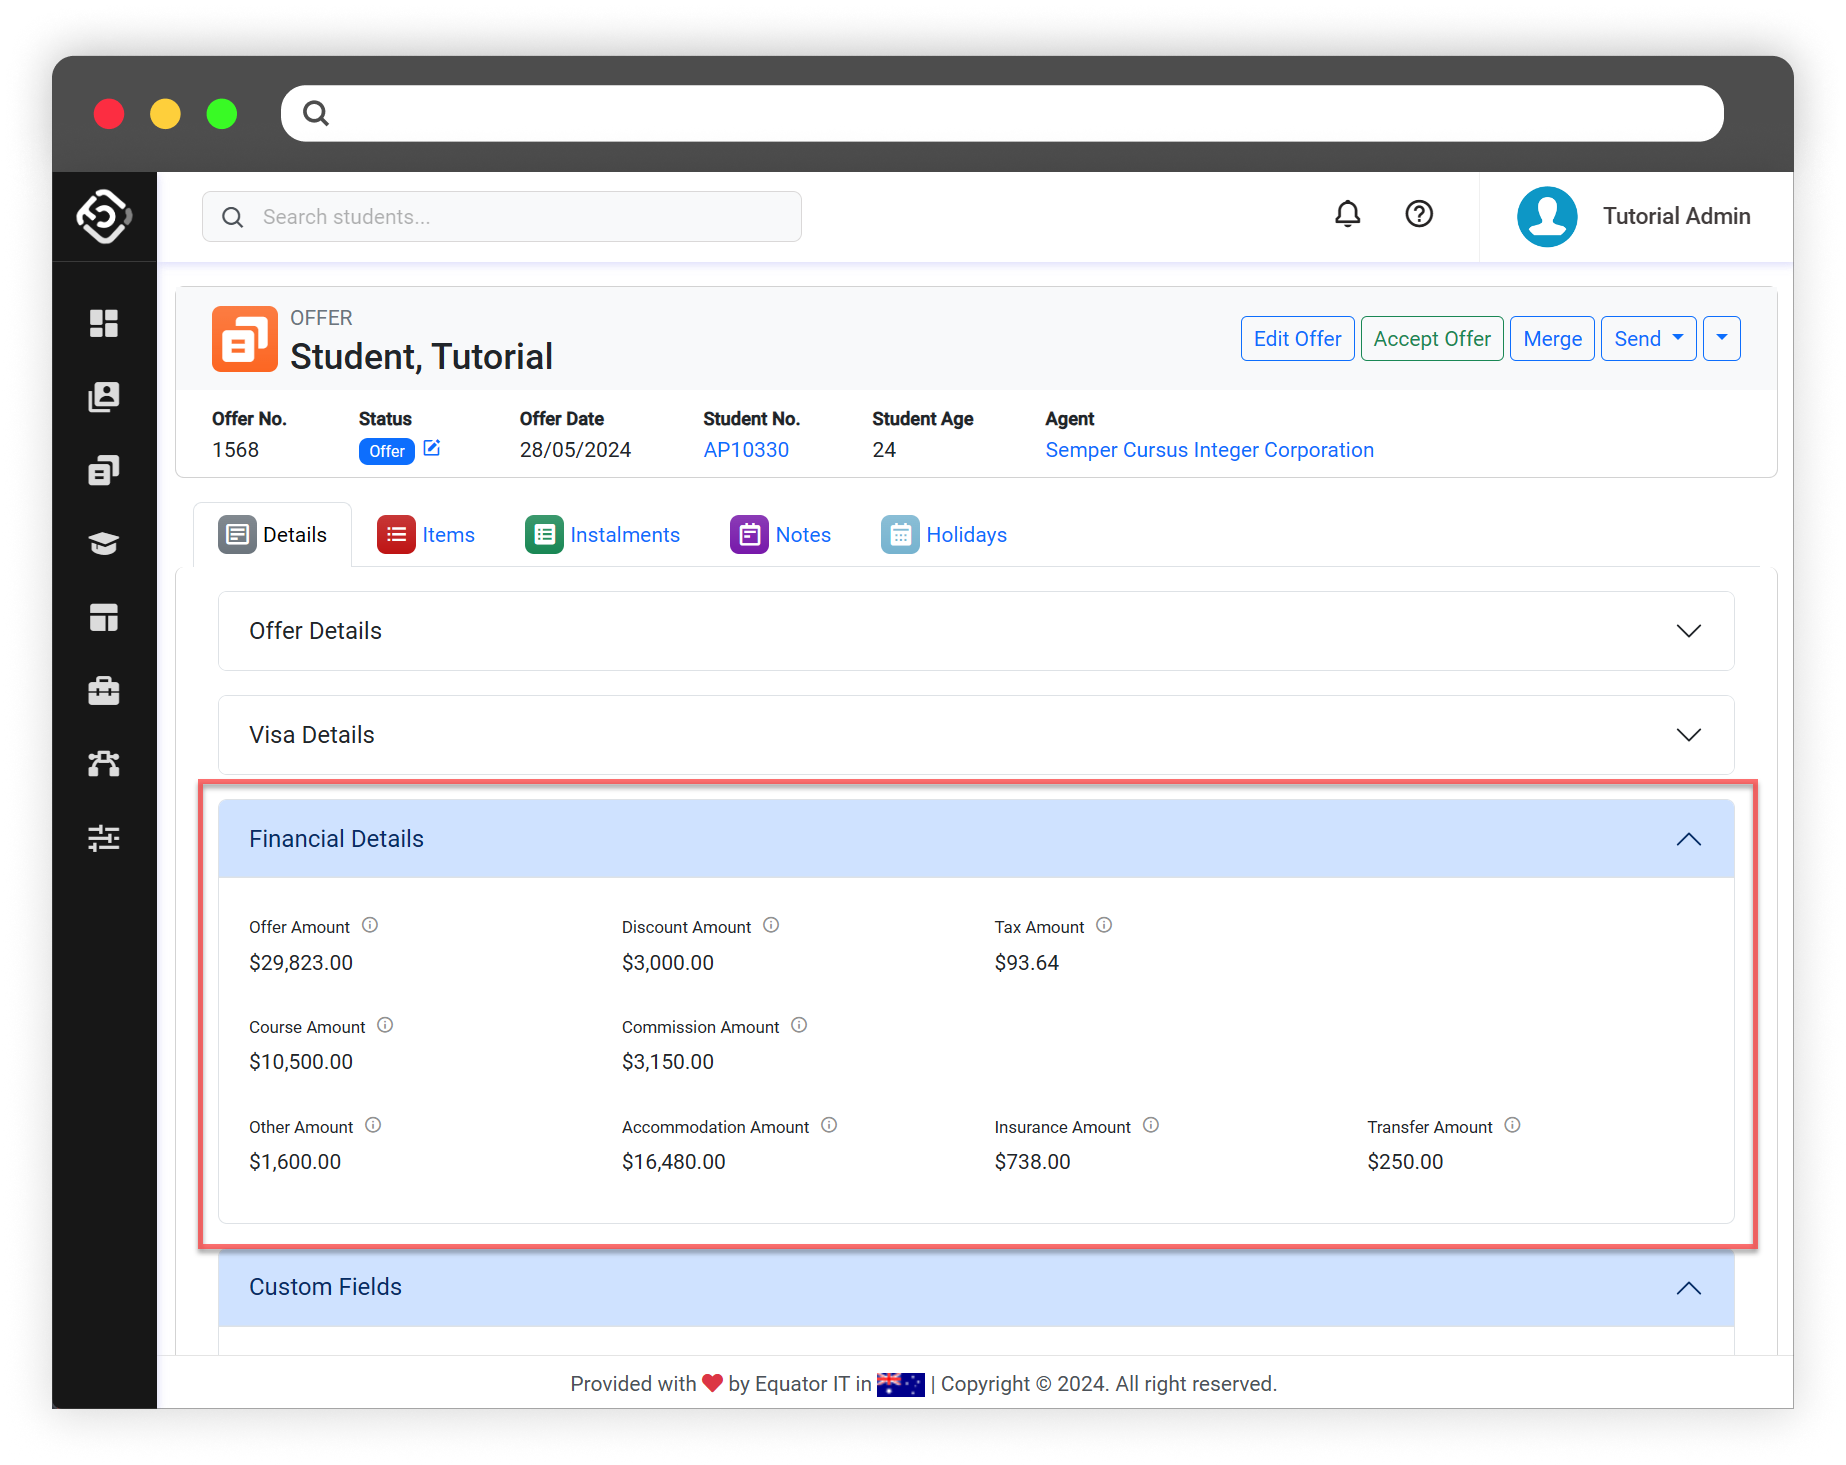Click the graduation cap sidebar icon

(x=104, y=543)
